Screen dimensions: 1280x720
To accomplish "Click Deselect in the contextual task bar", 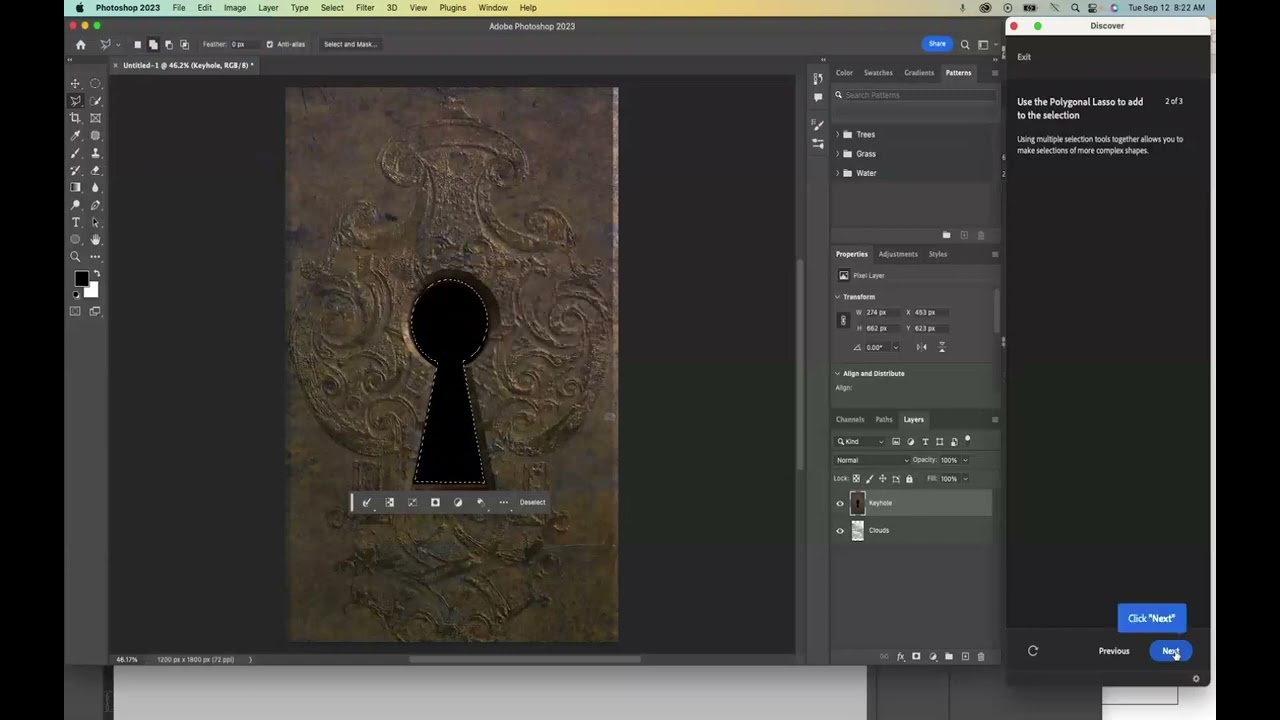I will pyautogui.click(x=532, y=503).
